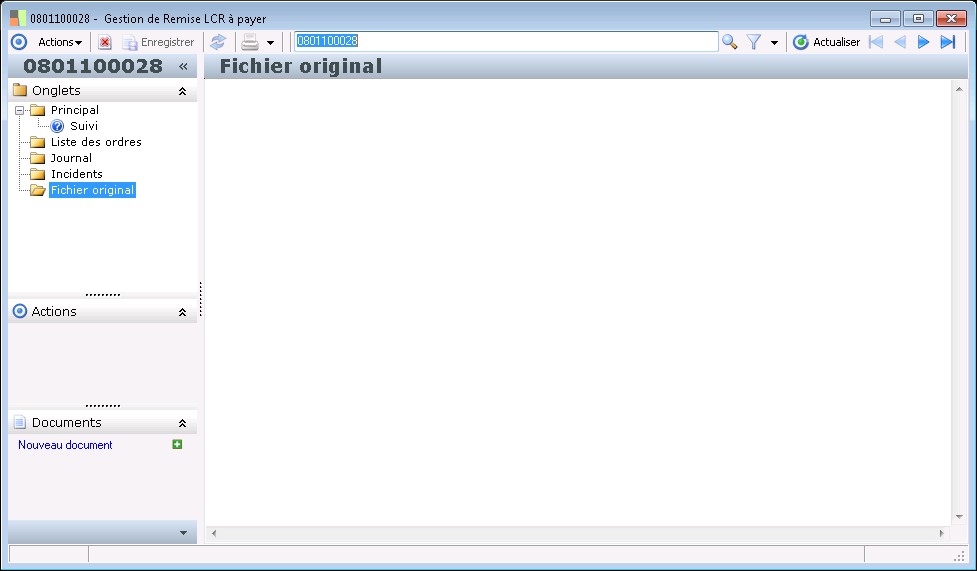Click the red delete icon in toolbar
Viewport: 977px width, 571px height.
105,42
